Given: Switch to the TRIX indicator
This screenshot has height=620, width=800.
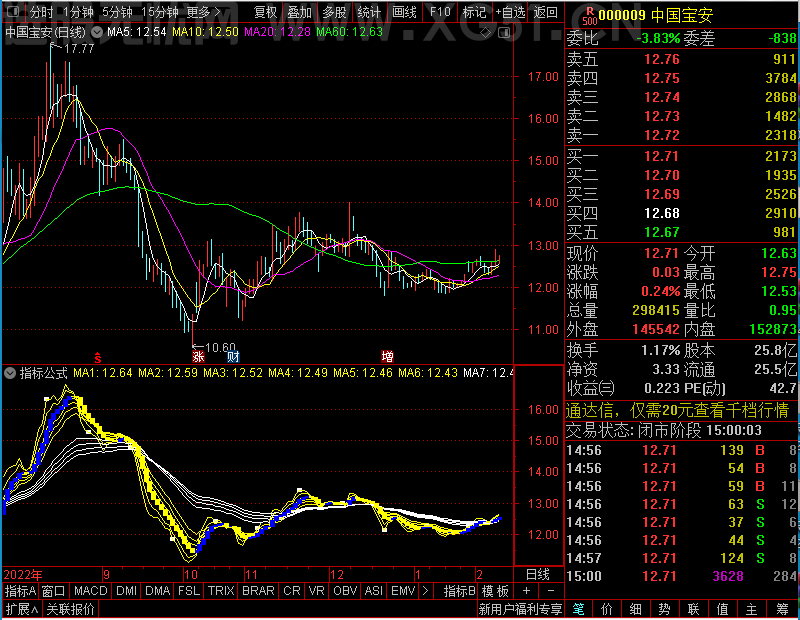Looking at the screenshot, I should pyautogui.click(x=221, y=591).
